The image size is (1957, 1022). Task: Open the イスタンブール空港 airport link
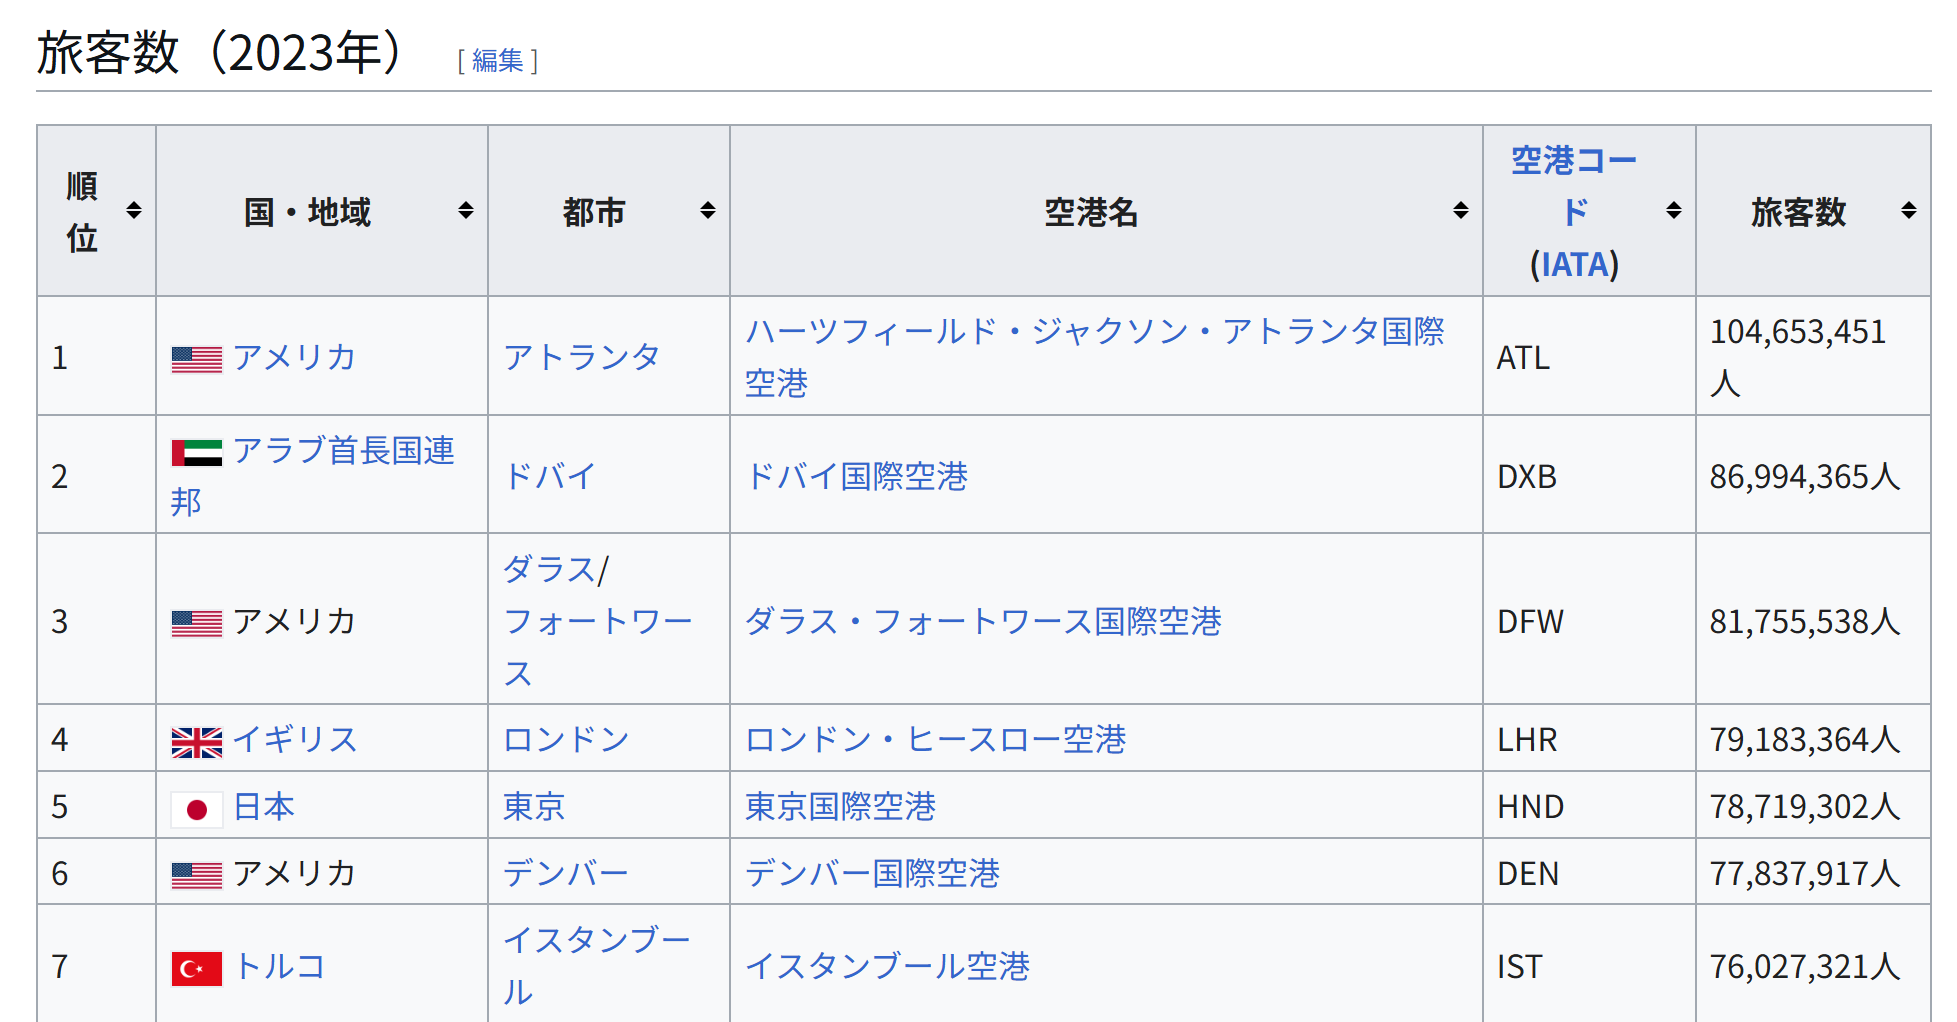(x=888, y=966)
